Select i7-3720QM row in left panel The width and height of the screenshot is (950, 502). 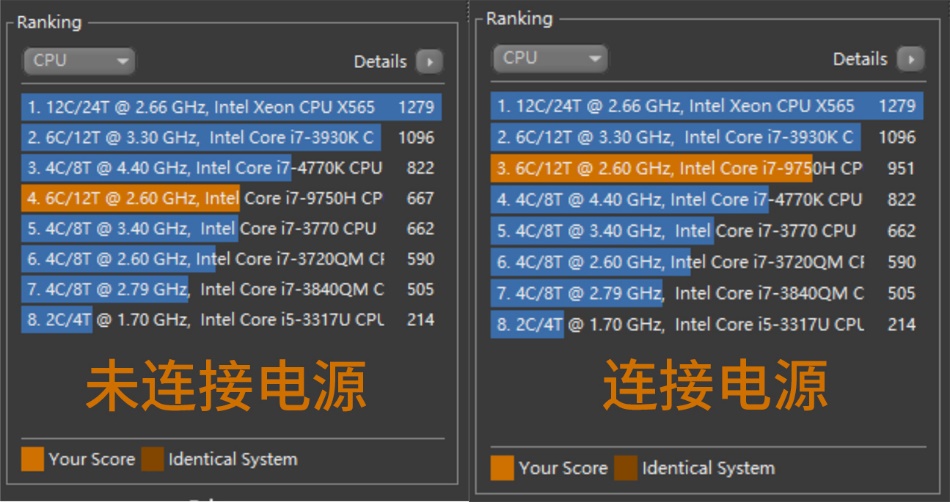click(231, 259)
